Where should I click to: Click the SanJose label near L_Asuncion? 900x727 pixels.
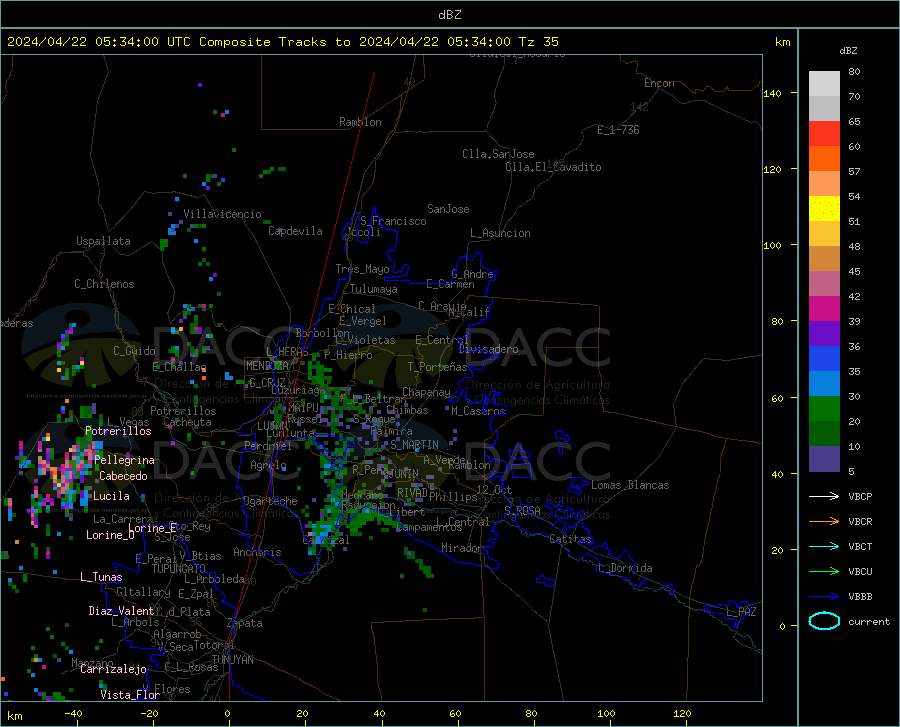(x=448, y=209)
